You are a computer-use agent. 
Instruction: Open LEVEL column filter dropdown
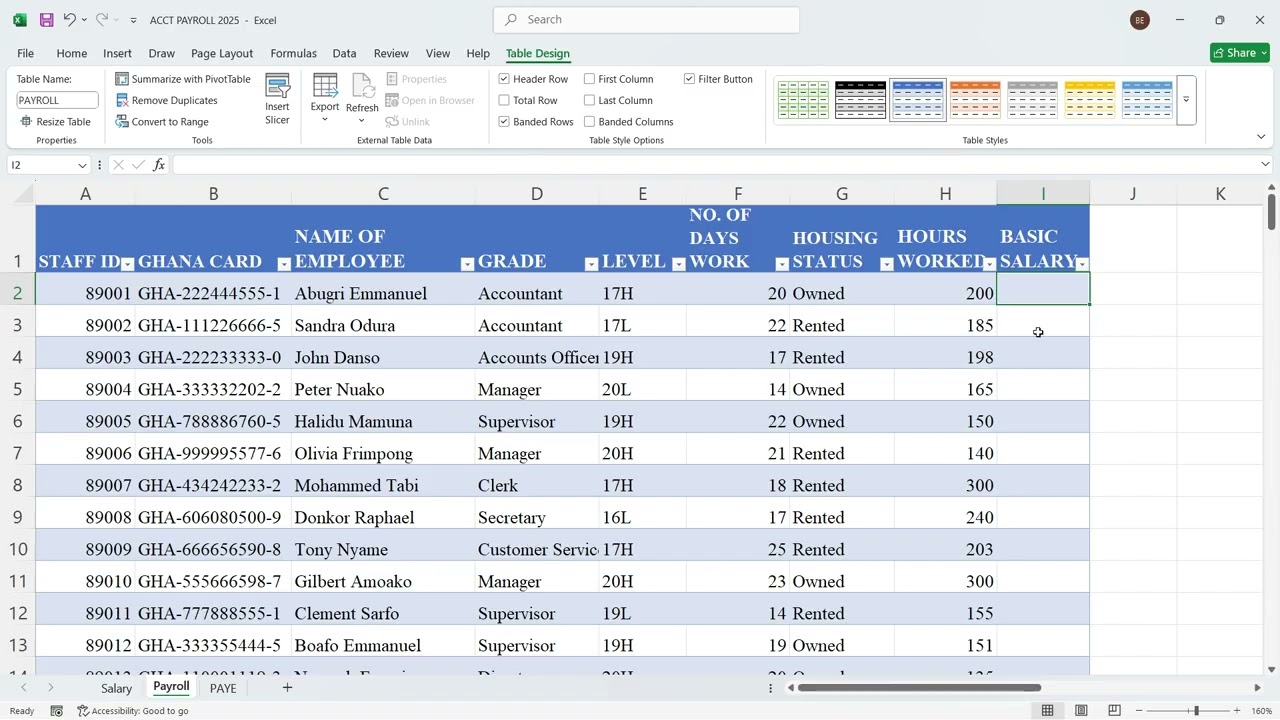click(x=679, y=264)
